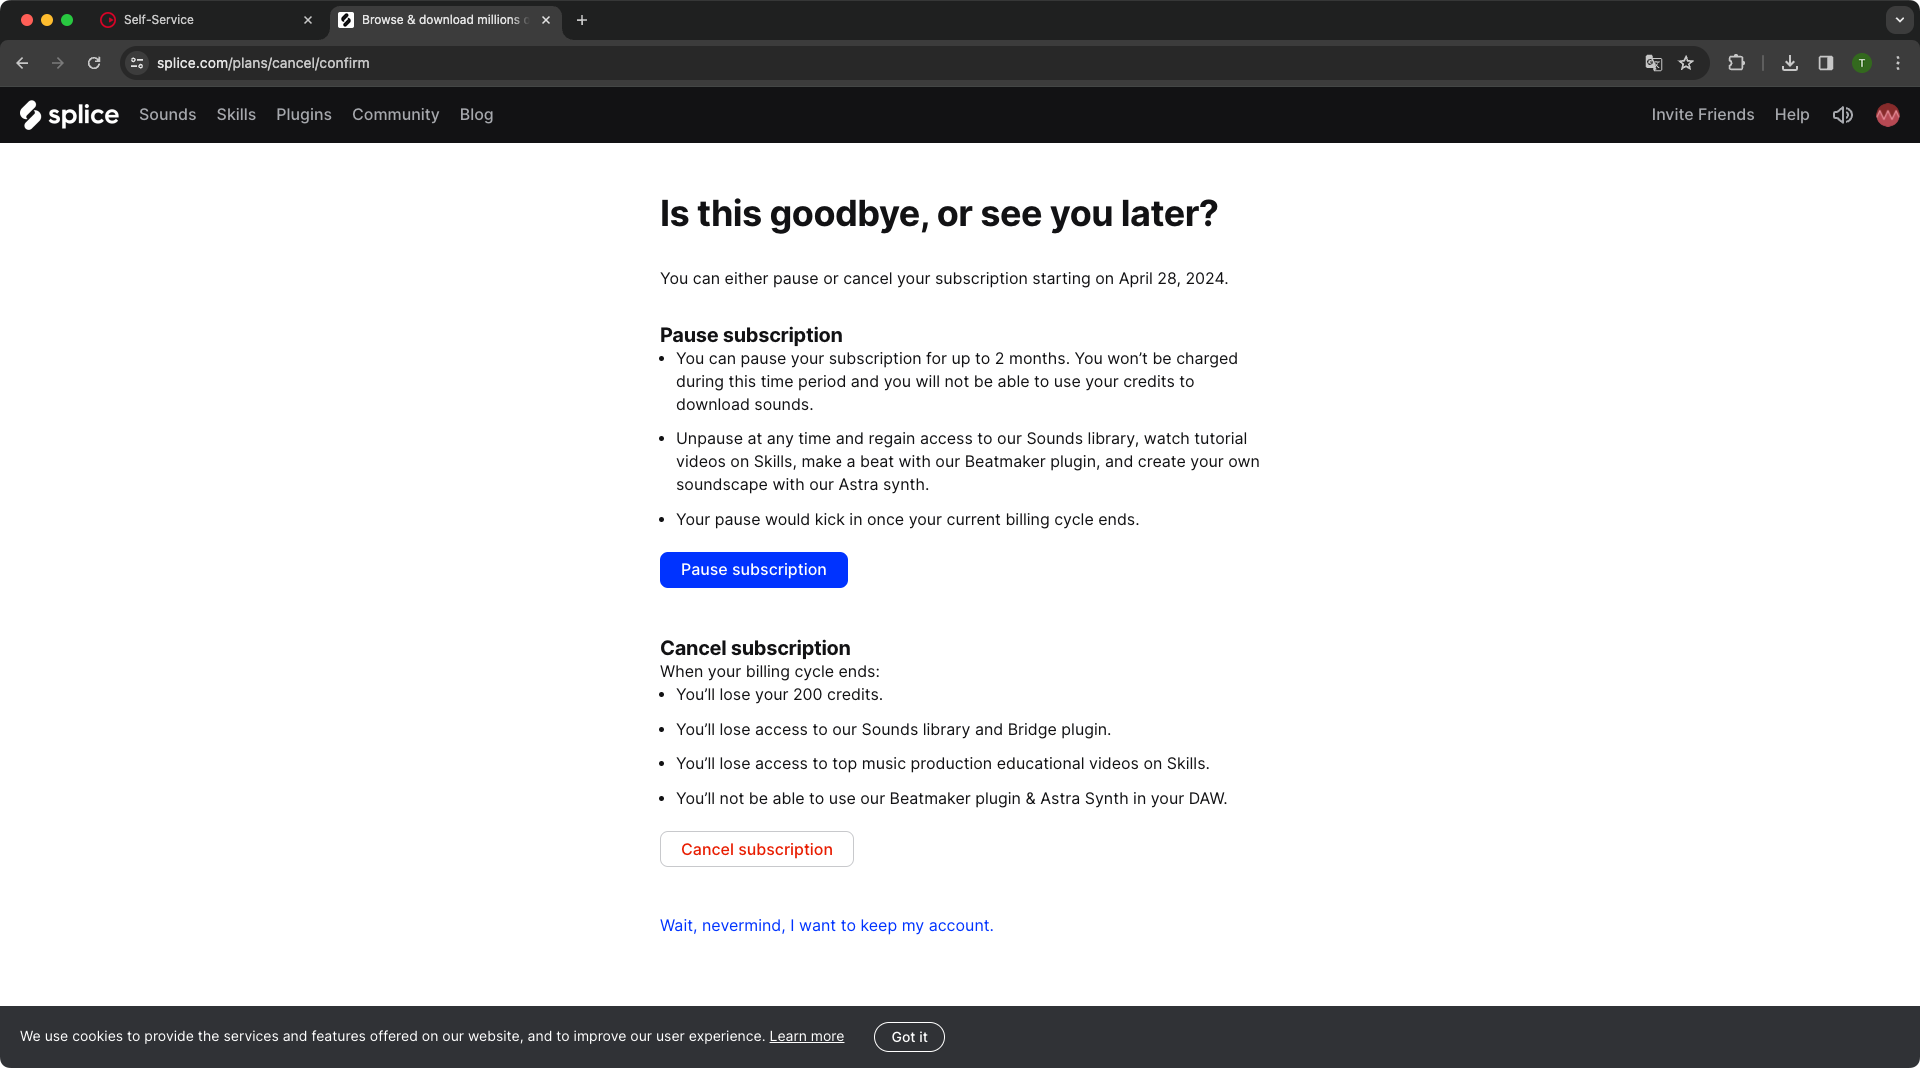The height and width of the screenshot is (1068, 1920).
Task: Click 'Your pause would kick in' bullet text
Action: pyautogui.click(x=907, y=520)
